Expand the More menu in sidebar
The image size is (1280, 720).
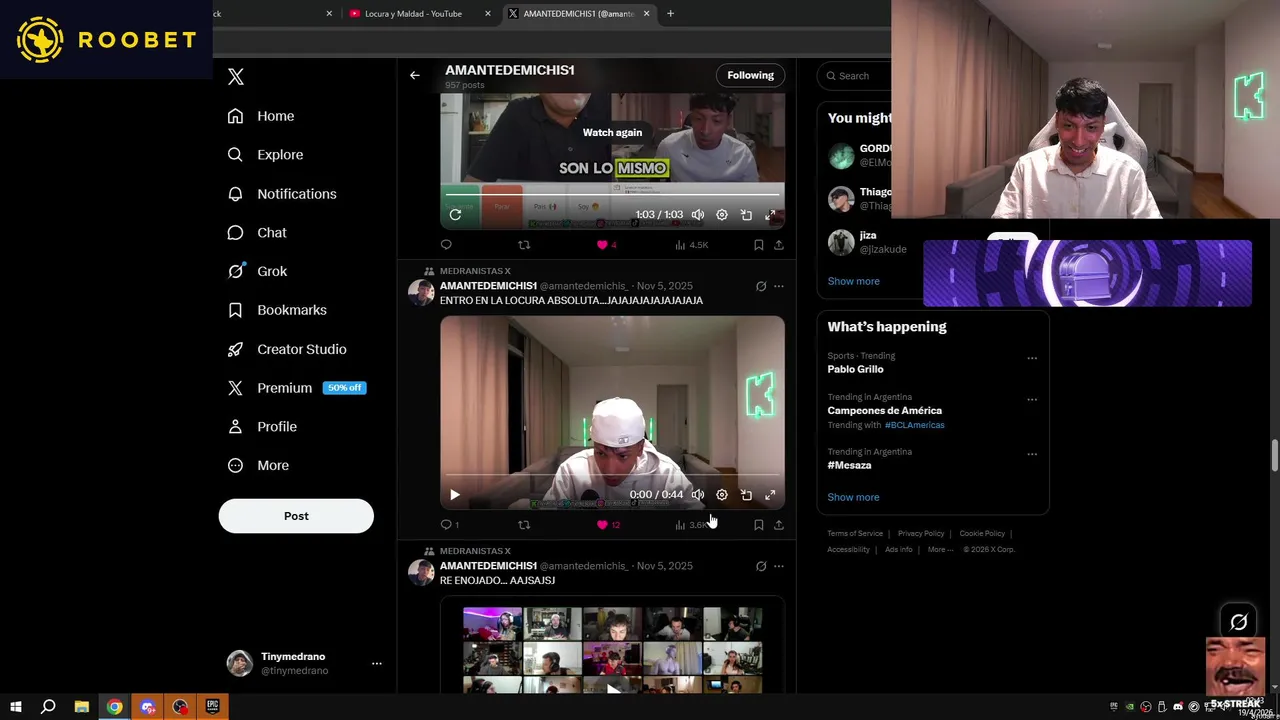(258, 465)
